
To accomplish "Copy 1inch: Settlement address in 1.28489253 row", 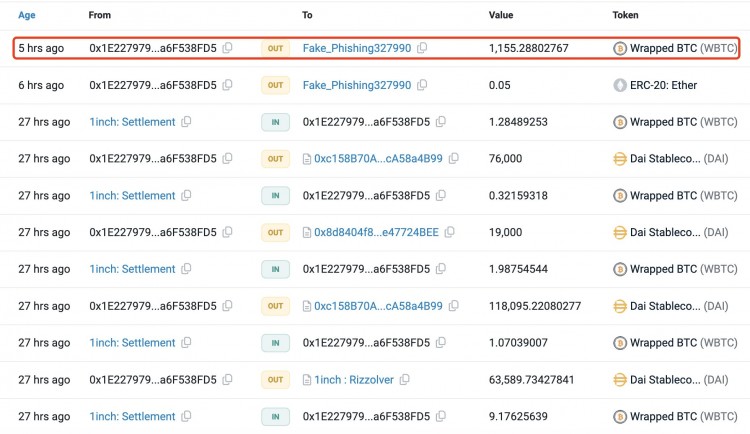I will 186,122.
